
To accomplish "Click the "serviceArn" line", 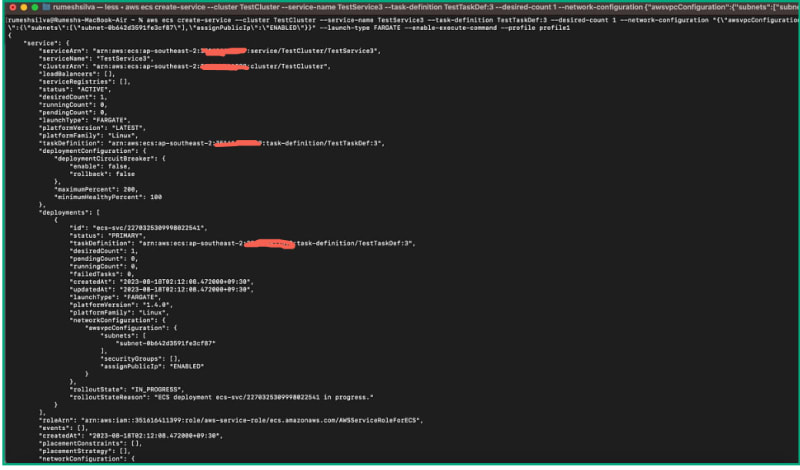I will (x=210, y=51).
